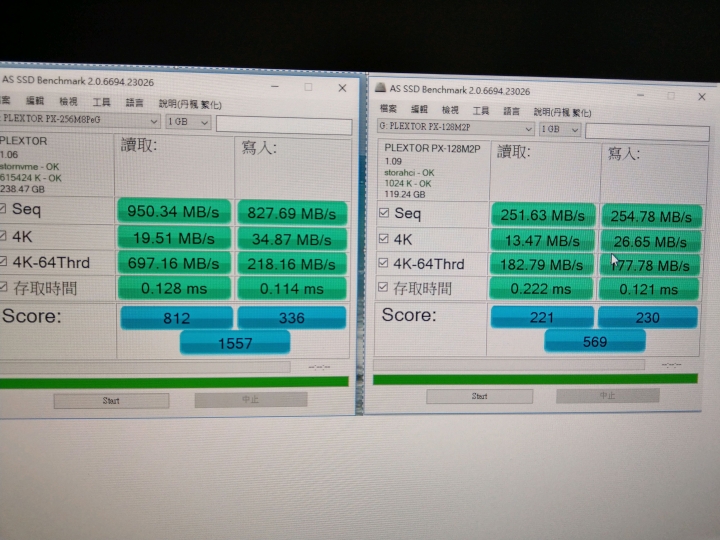Click Start in the PX-128M2P window
This screenshot has height=540, width=720.
[x=479, y=396]
